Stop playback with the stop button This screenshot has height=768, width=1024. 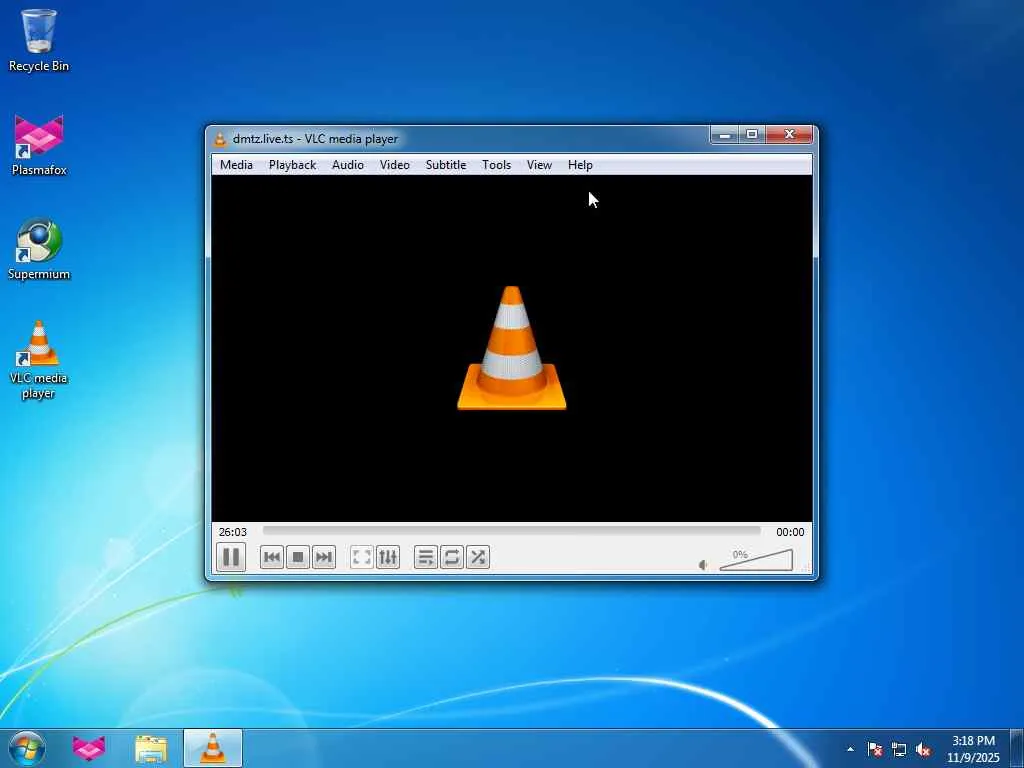(298, 557)
